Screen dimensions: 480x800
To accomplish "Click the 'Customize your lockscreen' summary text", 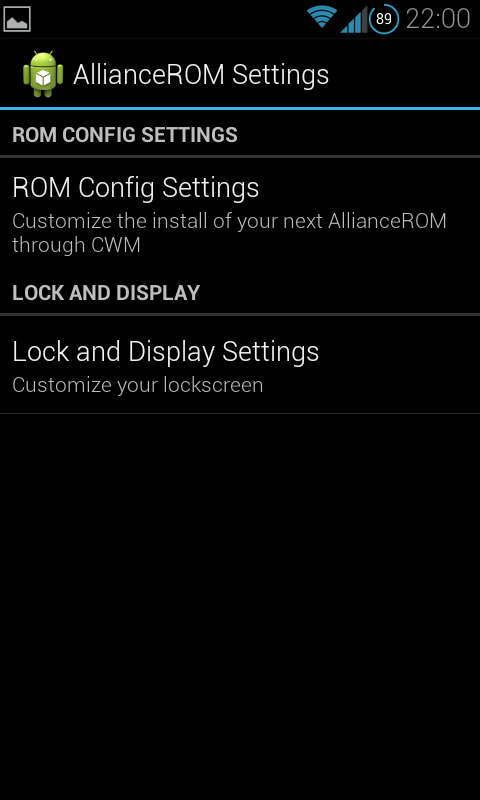I will tap(138, 385).
